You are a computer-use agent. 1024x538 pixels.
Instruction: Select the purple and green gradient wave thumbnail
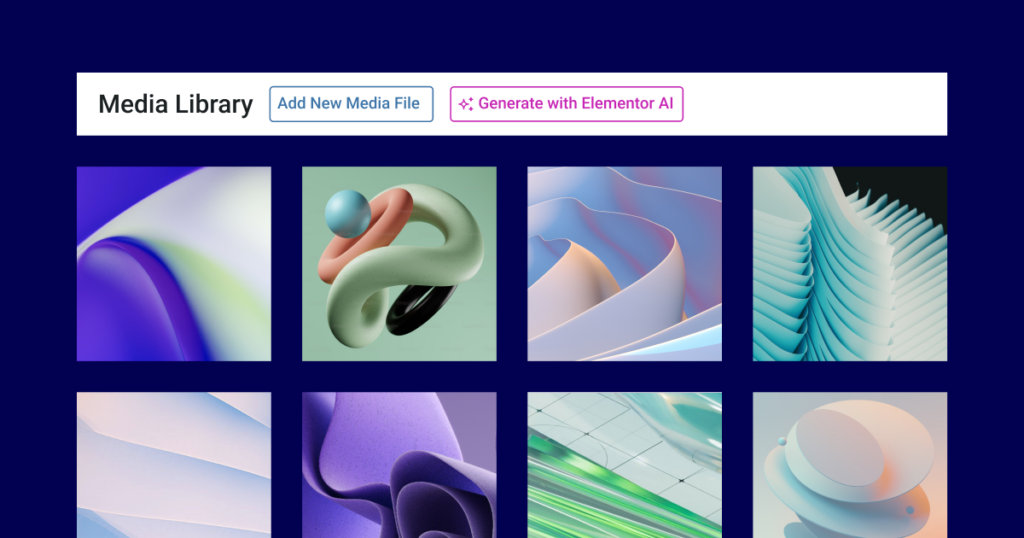(174, 264)
